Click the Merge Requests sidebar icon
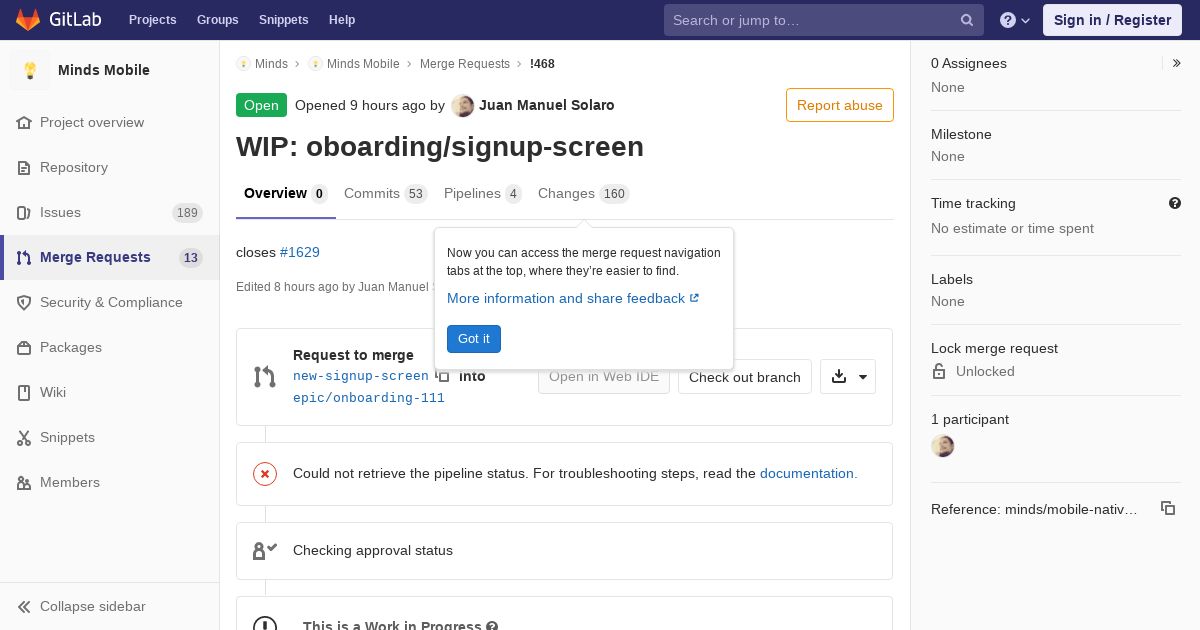1200x630 pixels. click(24, 258)
